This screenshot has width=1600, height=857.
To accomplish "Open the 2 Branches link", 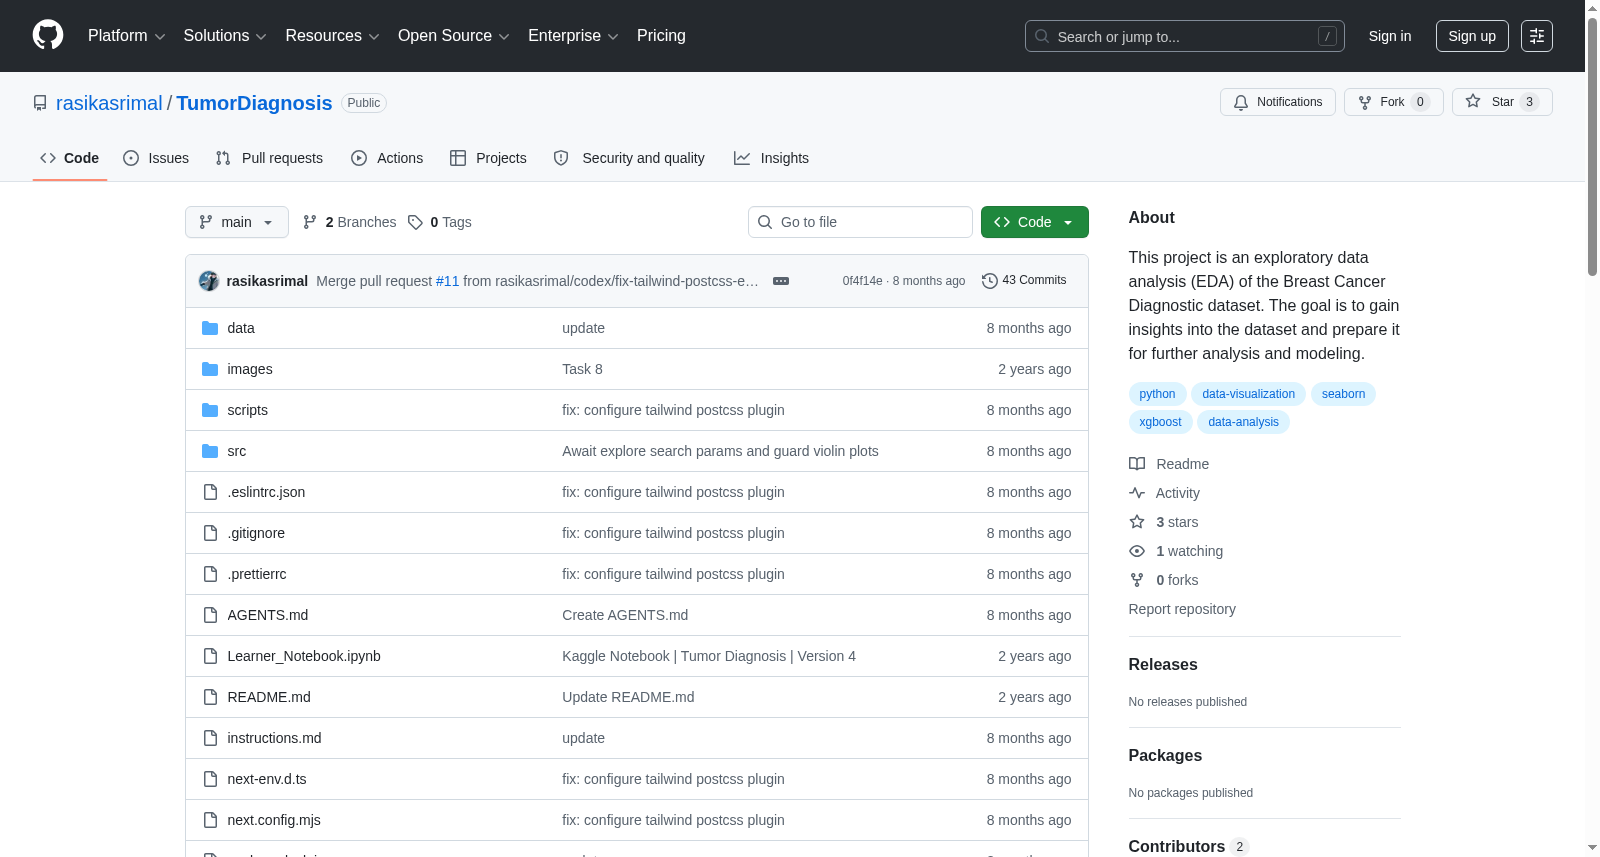I will (350, 222).
